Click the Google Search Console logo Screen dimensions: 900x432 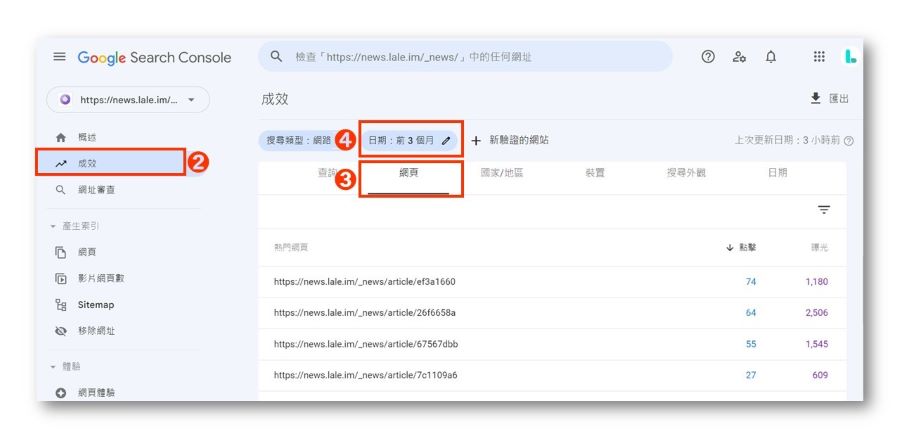point(154,57)
